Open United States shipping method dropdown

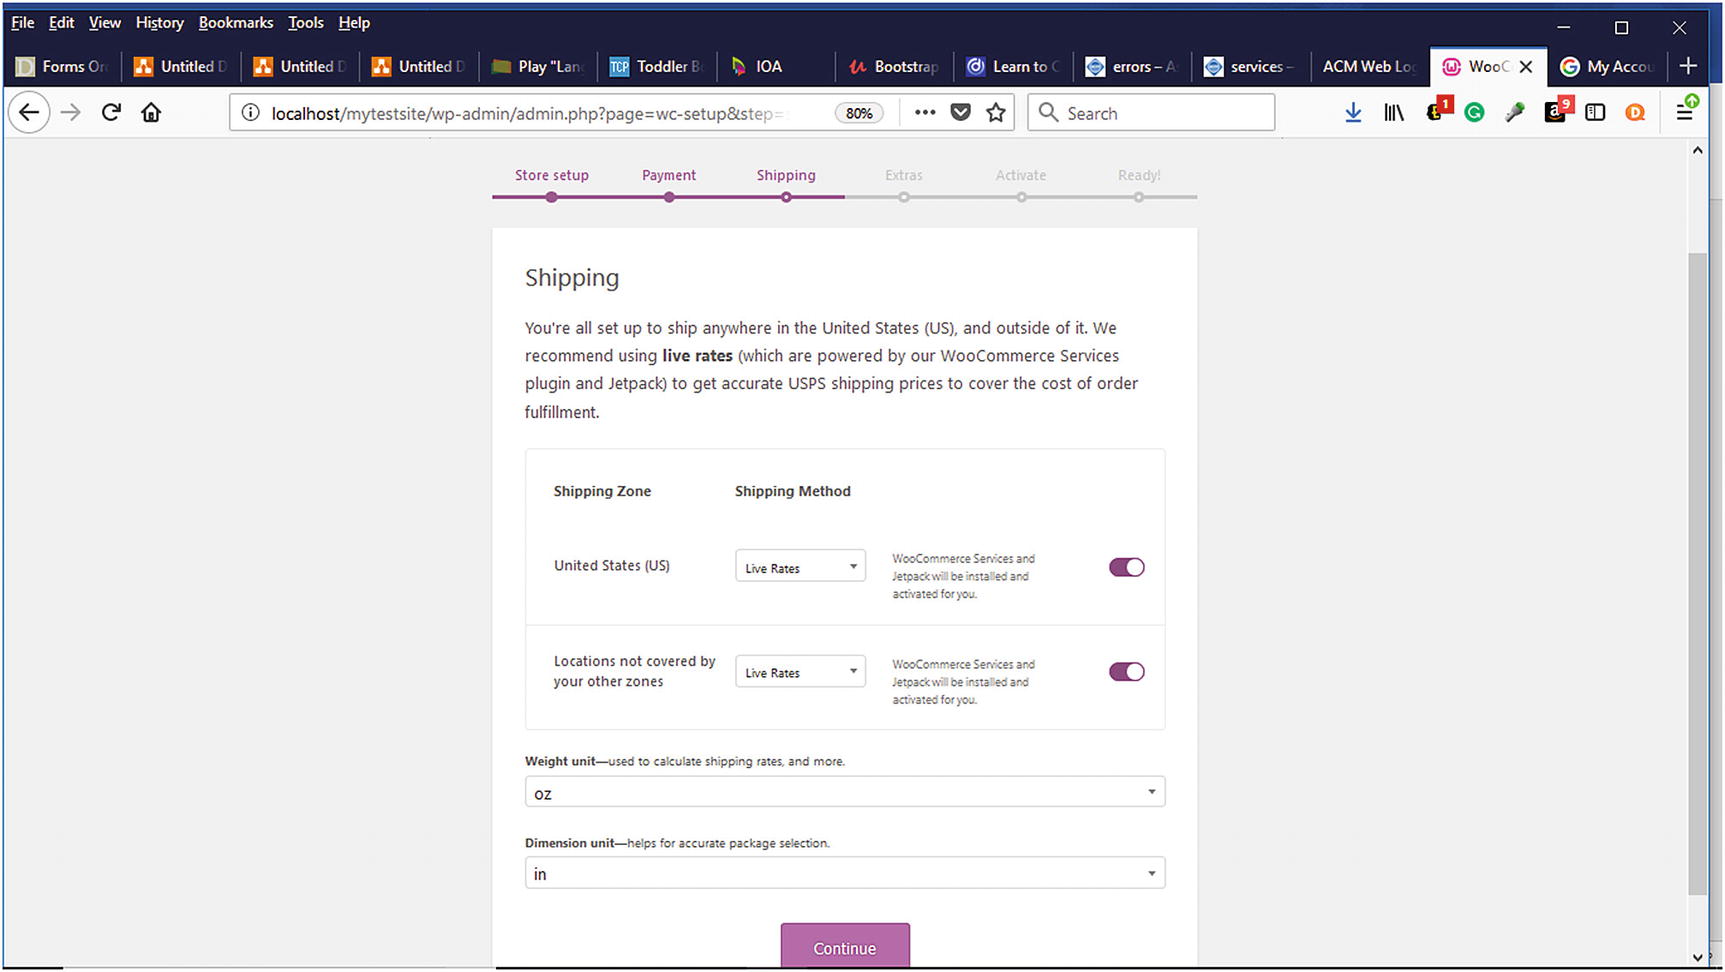[x=800, y=567]
